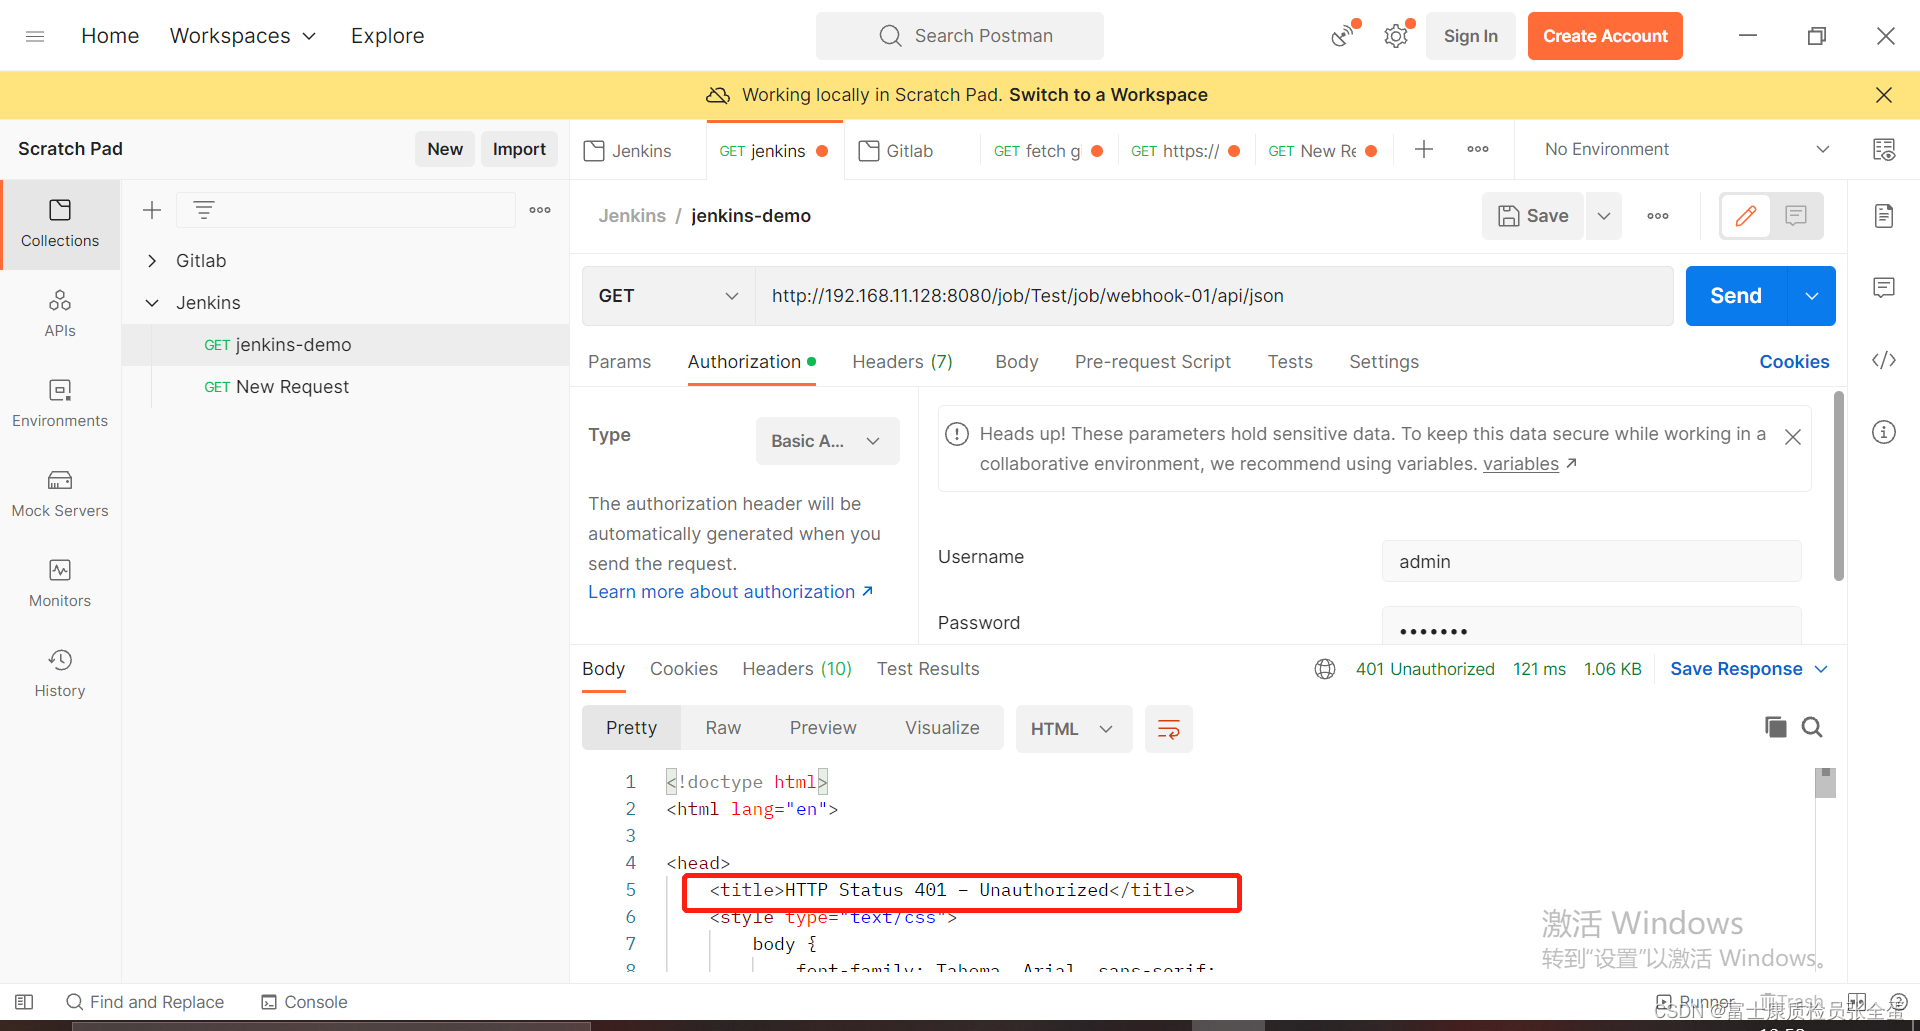
Task: Open the Save Response dropdown
Action: coord(1749,669)
